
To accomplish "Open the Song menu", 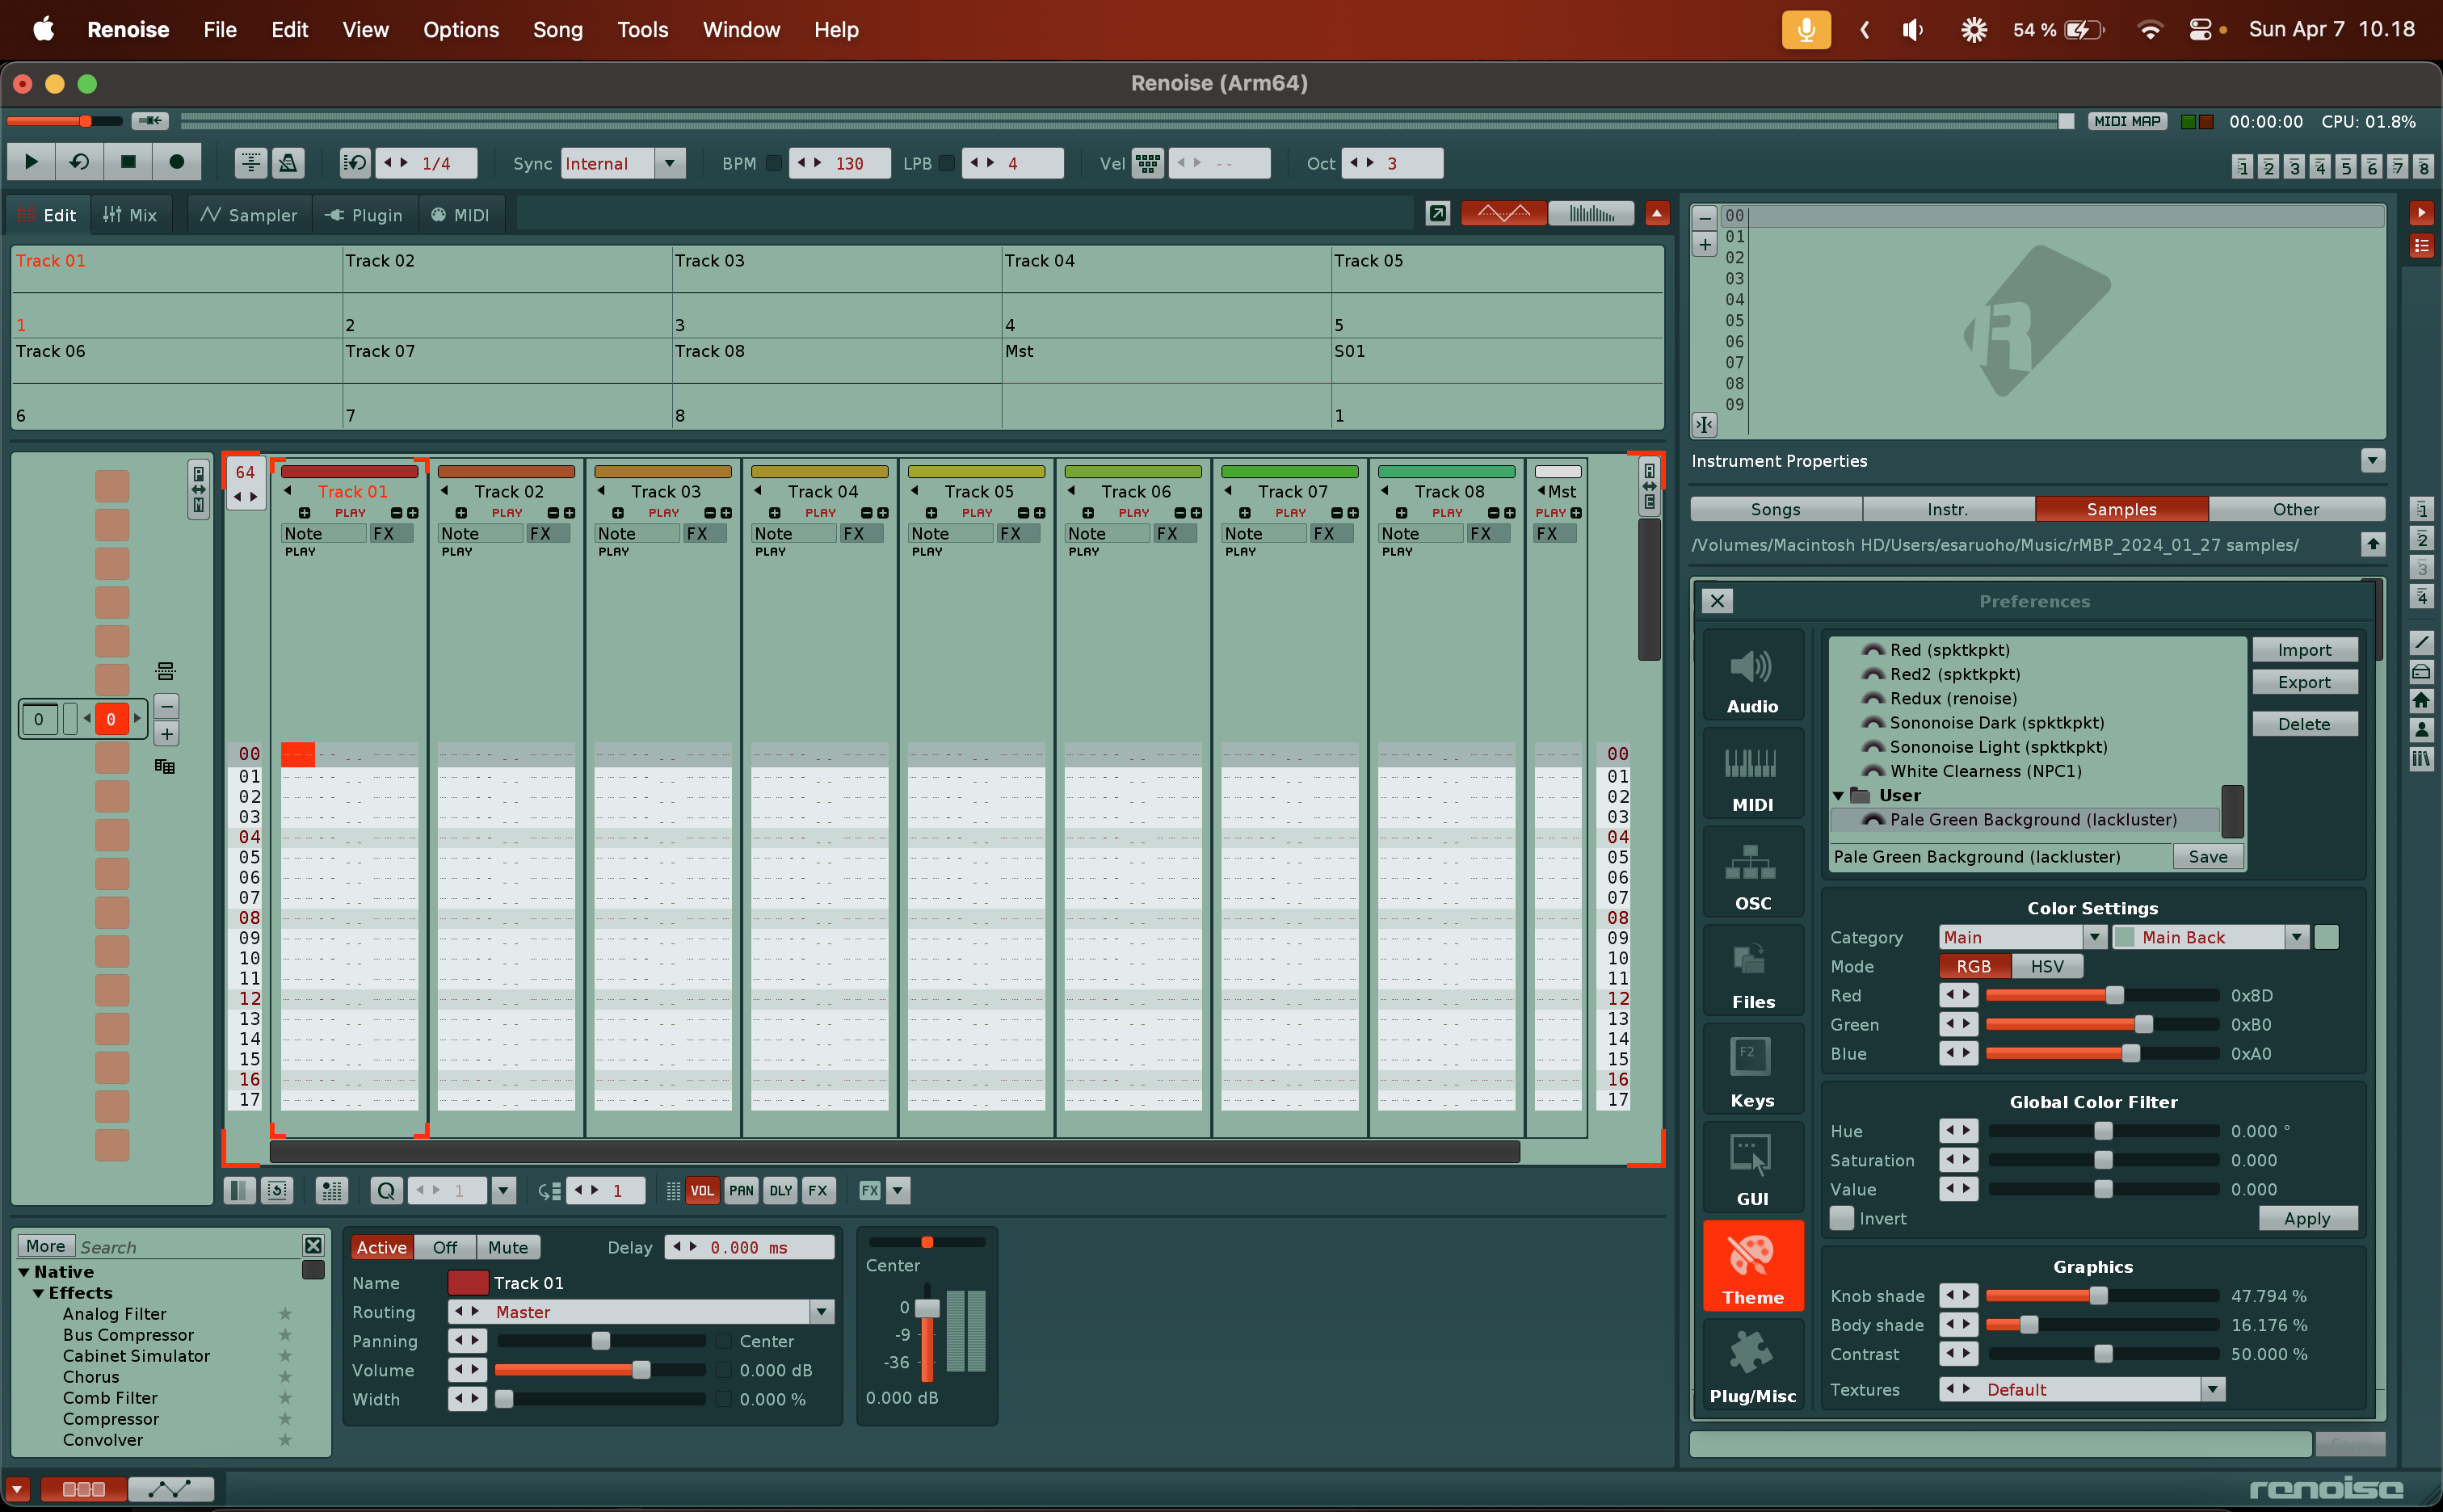I will click(x=557, y=30).
